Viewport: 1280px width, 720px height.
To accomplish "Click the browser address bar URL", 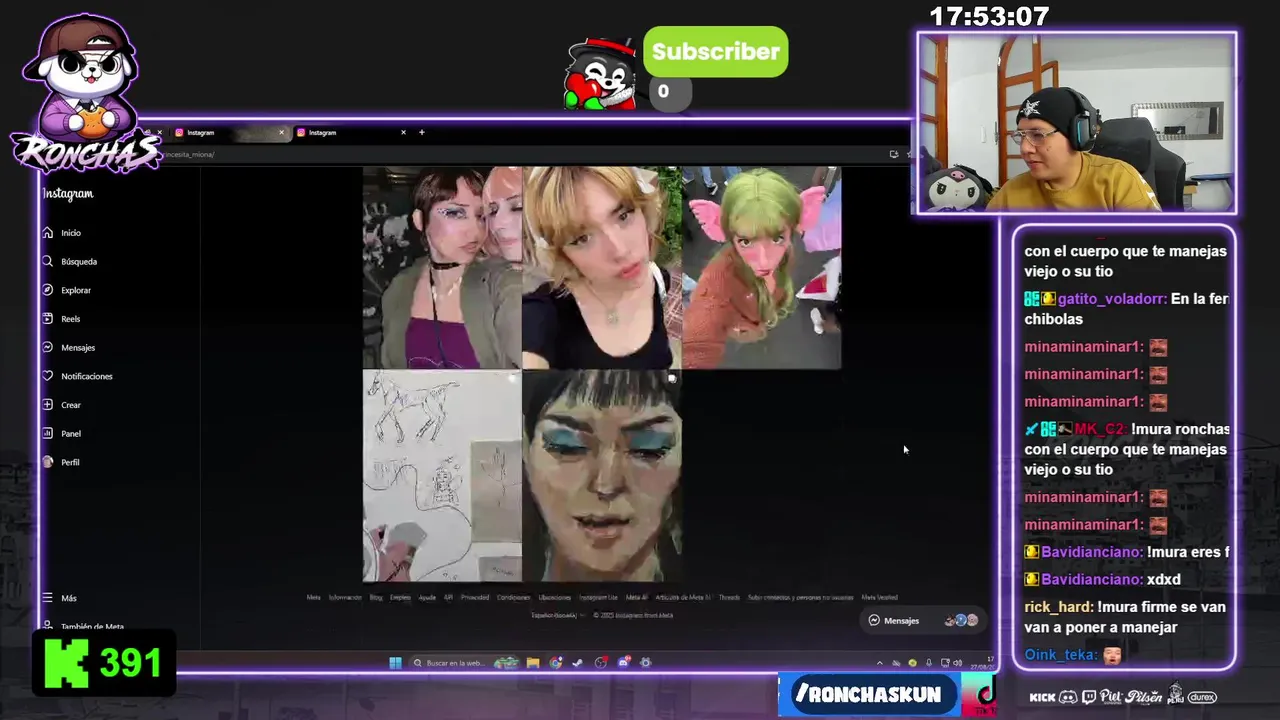I will pos(188,154).
